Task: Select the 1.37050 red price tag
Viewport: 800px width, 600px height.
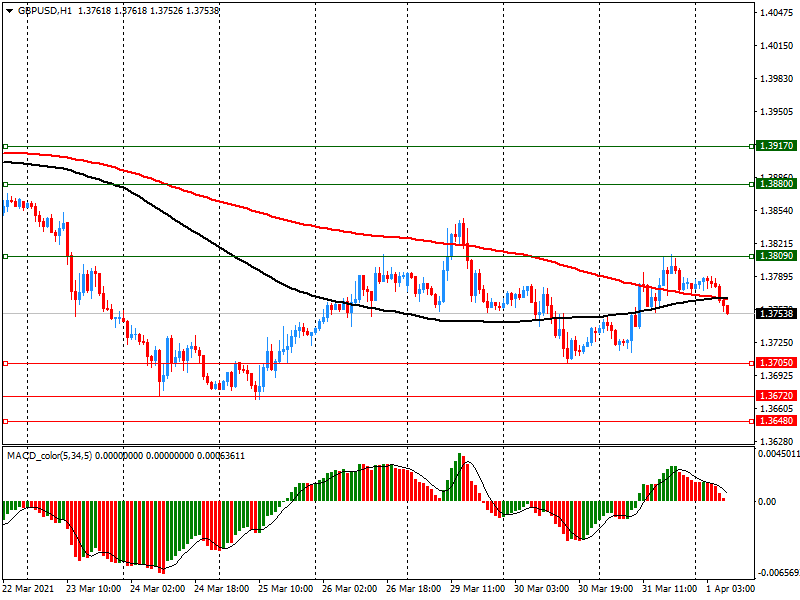Action: 776,363
